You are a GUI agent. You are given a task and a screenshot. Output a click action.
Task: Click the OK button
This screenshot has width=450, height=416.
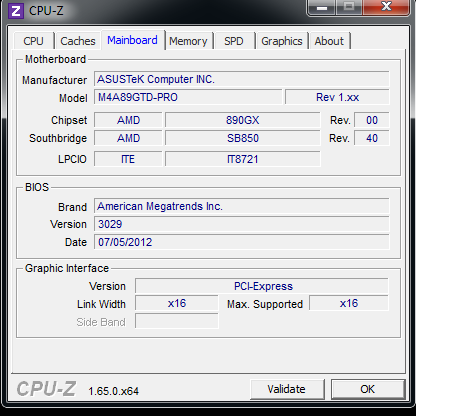pos(368,389)
